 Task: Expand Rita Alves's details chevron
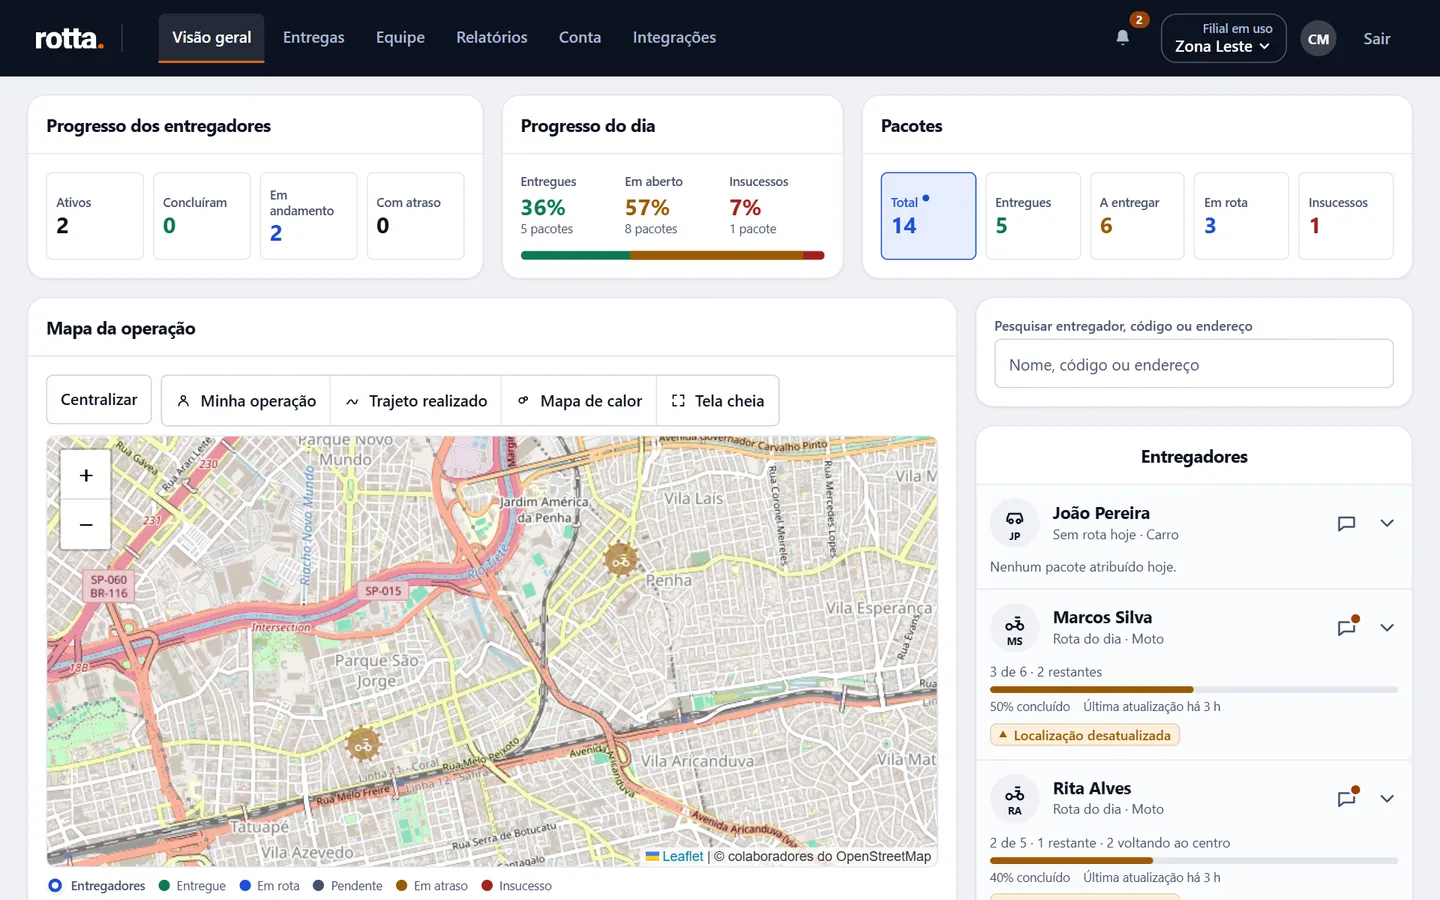tap(1387, 798)
